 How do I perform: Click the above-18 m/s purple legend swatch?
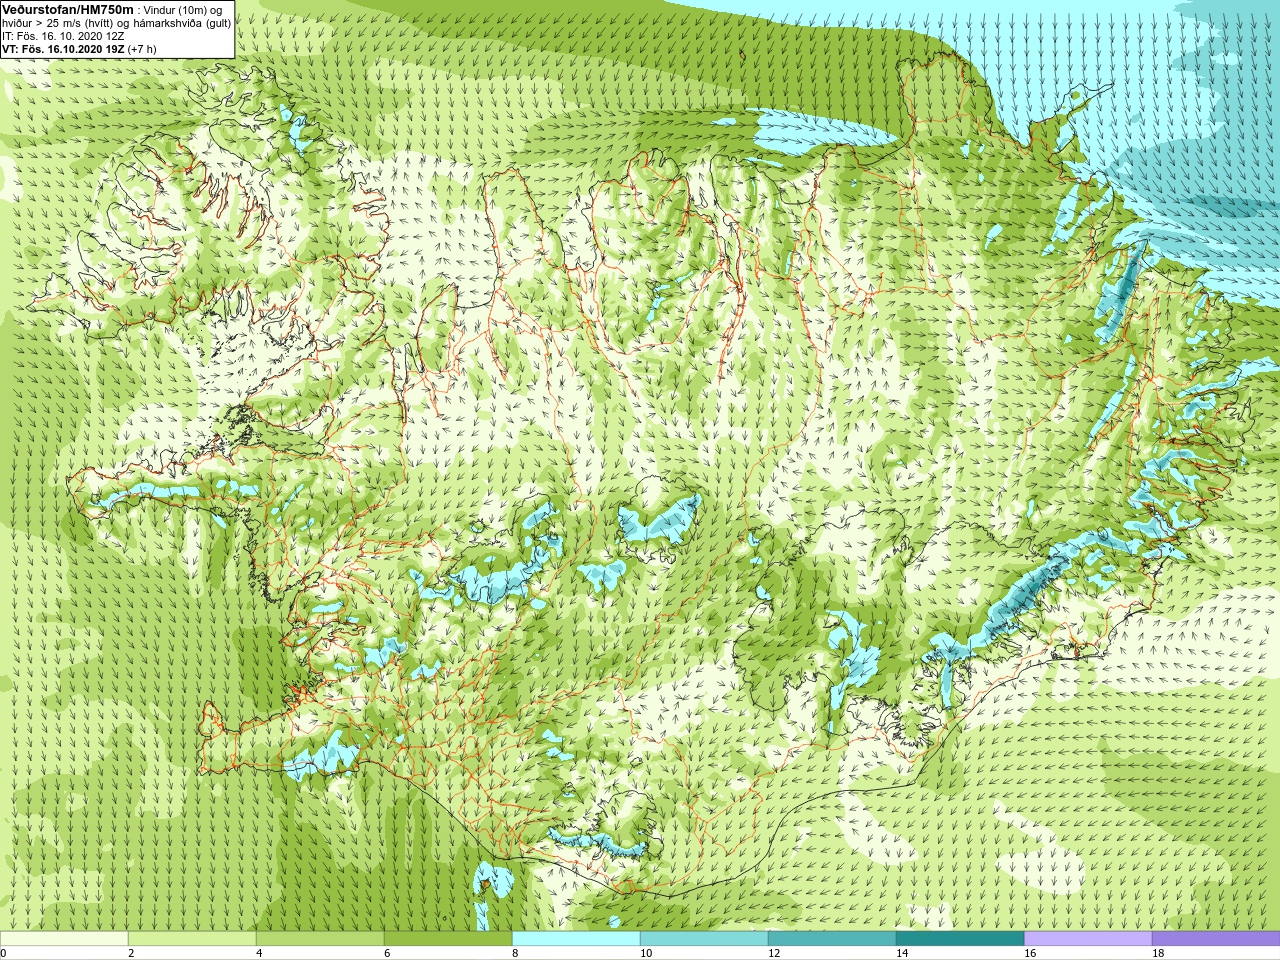point(1216,939)
